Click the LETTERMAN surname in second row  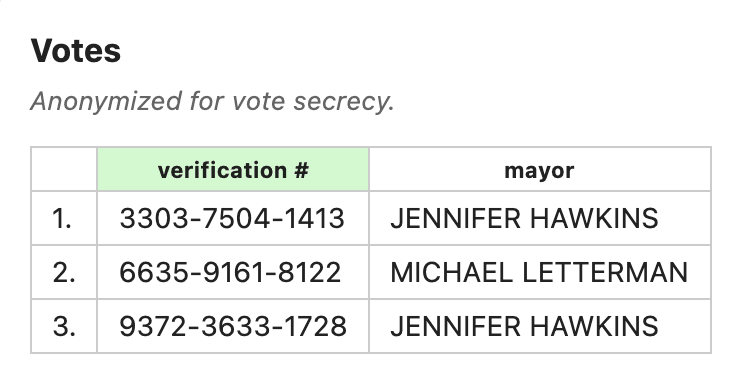point(605,272)
